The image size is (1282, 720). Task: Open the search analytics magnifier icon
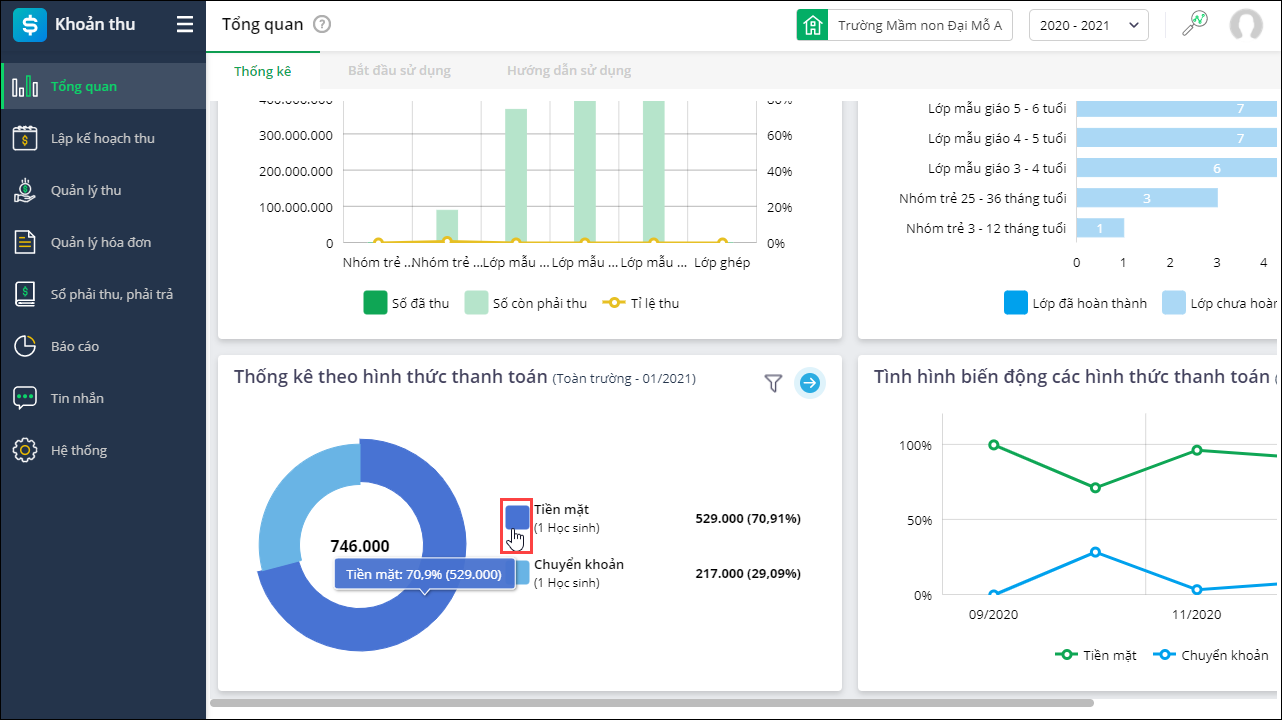1194,25
